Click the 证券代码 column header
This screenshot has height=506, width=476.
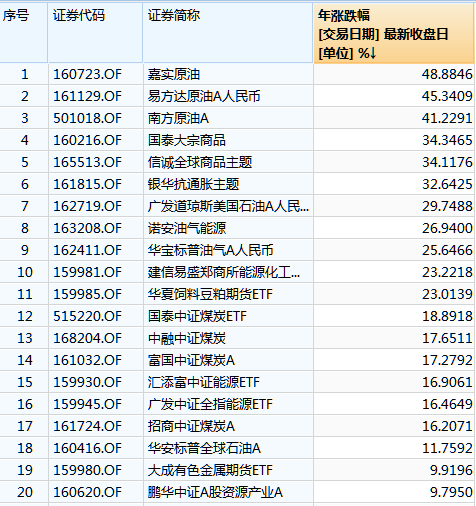95,33
